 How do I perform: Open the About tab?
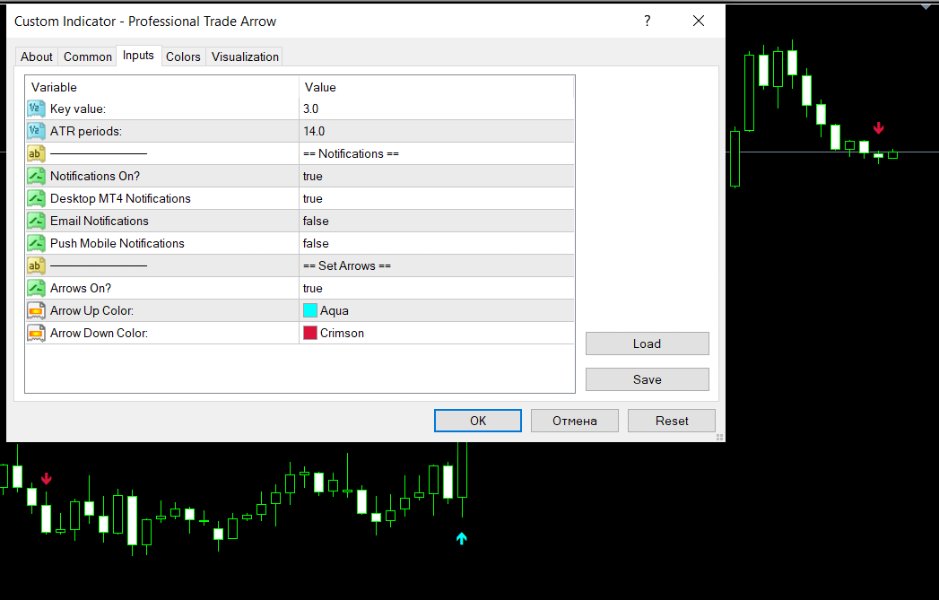coord(37,56)
